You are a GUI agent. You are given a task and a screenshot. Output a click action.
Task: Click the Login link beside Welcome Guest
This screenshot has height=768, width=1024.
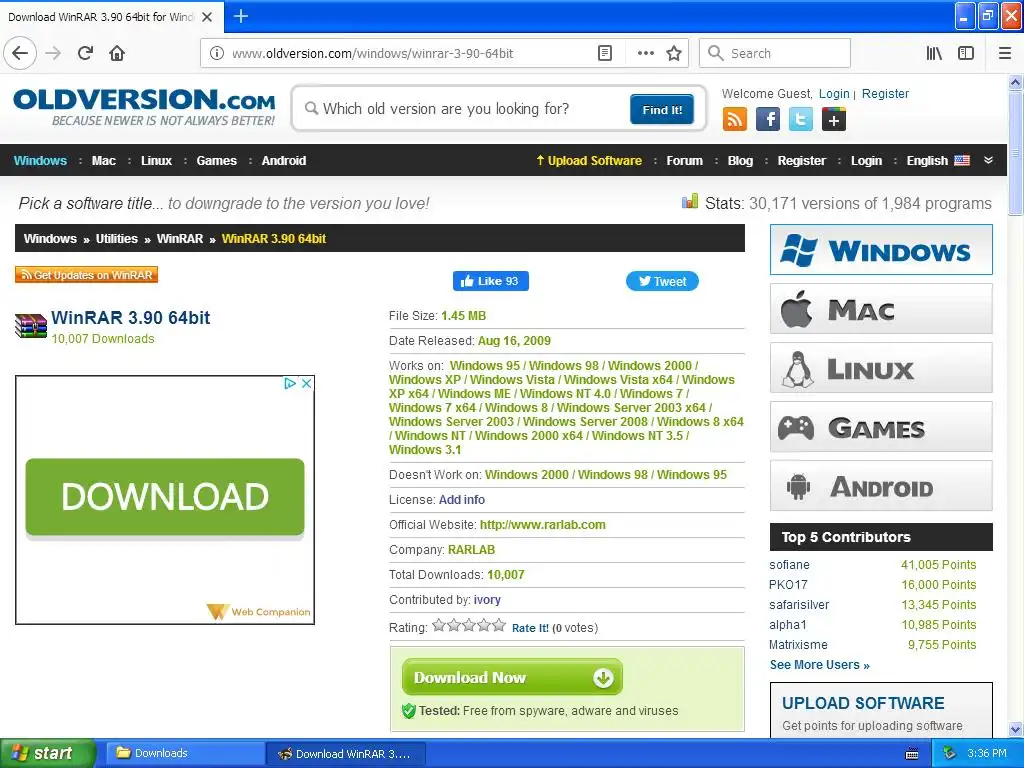(834, 93)
